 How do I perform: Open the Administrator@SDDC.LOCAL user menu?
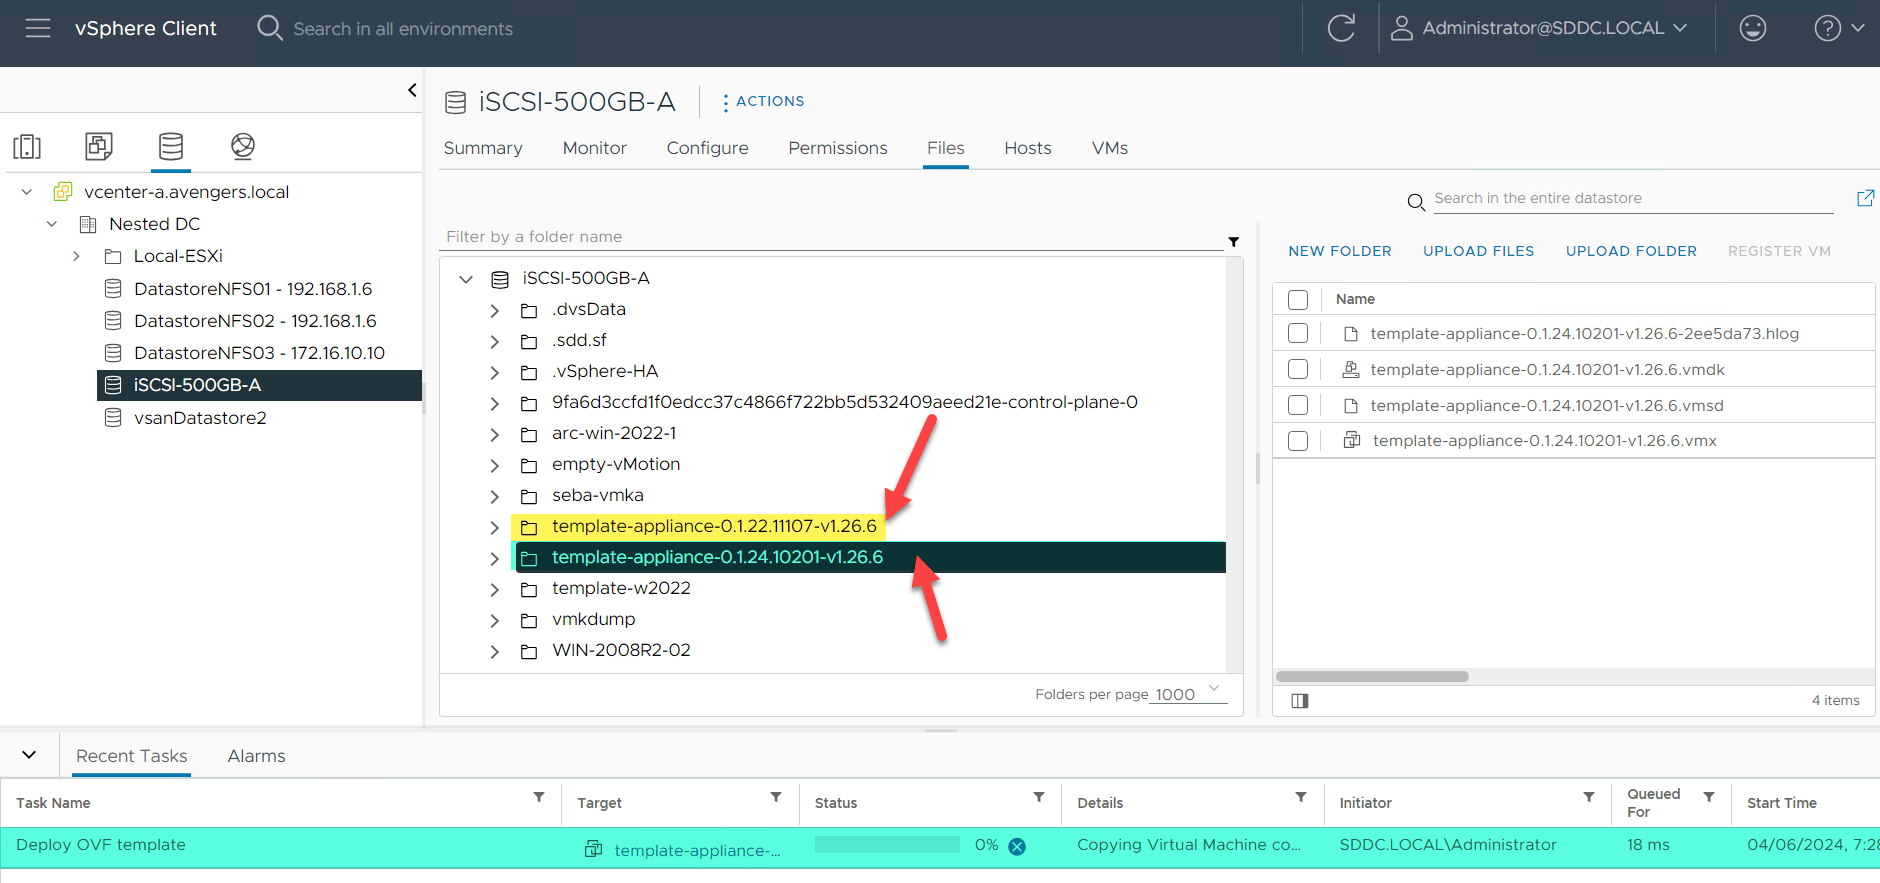[1540, 28]
